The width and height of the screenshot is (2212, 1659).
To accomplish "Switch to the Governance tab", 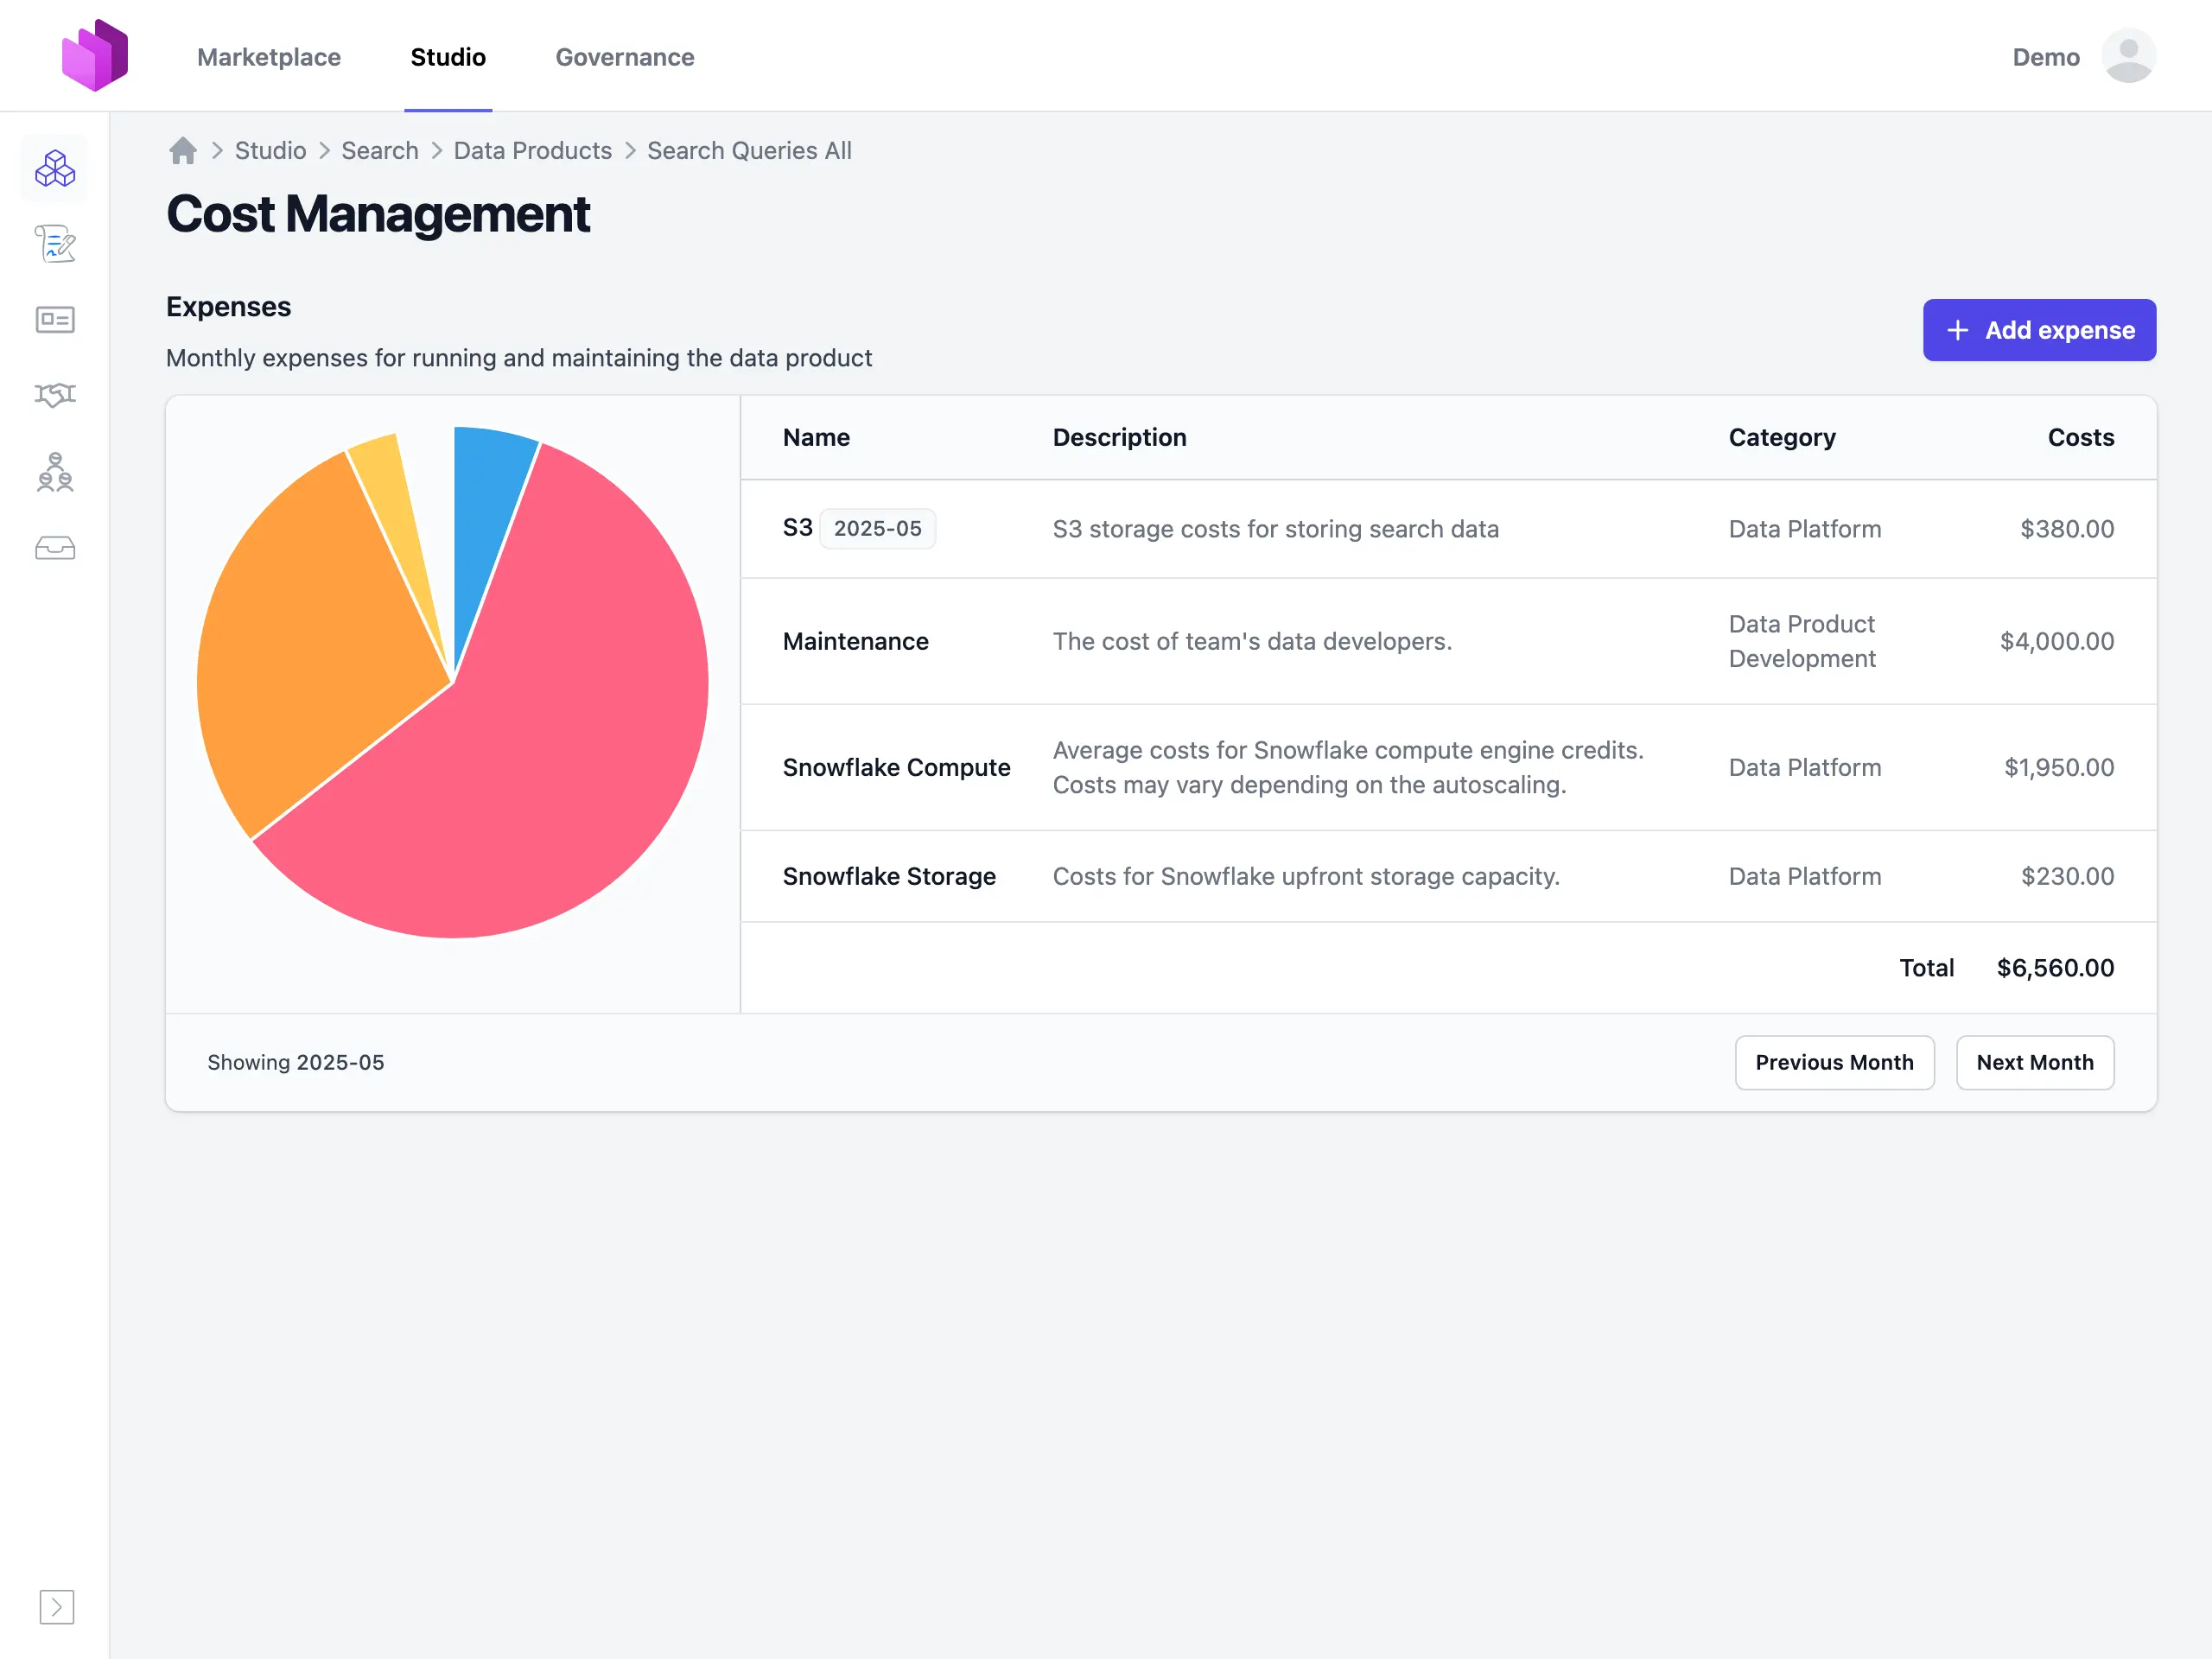I will pos(625,57).
